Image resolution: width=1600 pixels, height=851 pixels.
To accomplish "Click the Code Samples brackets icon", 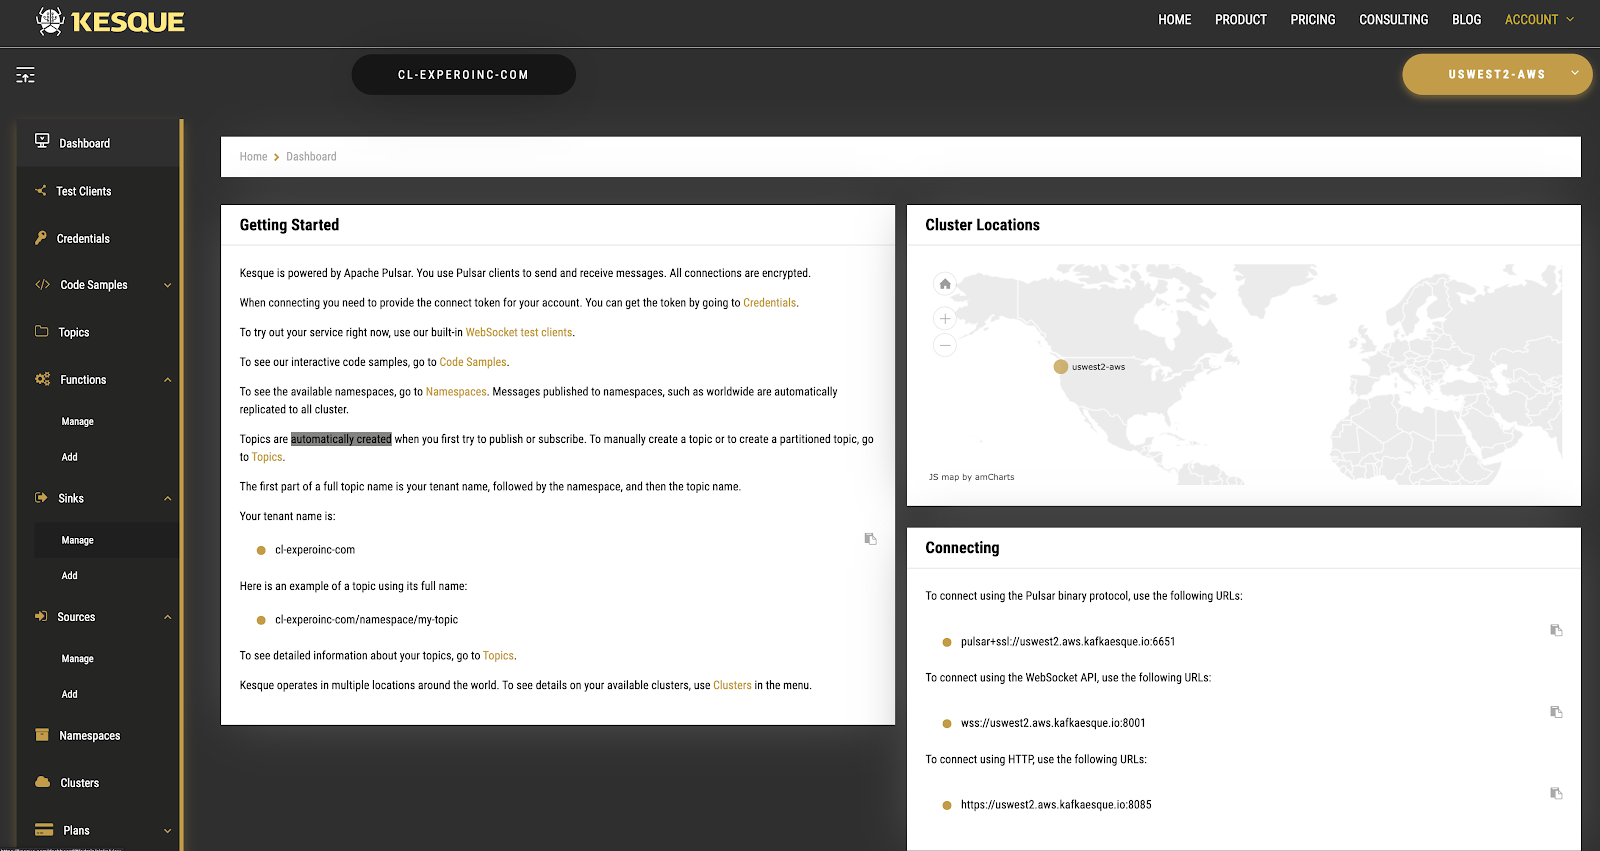I will (42, 285).
